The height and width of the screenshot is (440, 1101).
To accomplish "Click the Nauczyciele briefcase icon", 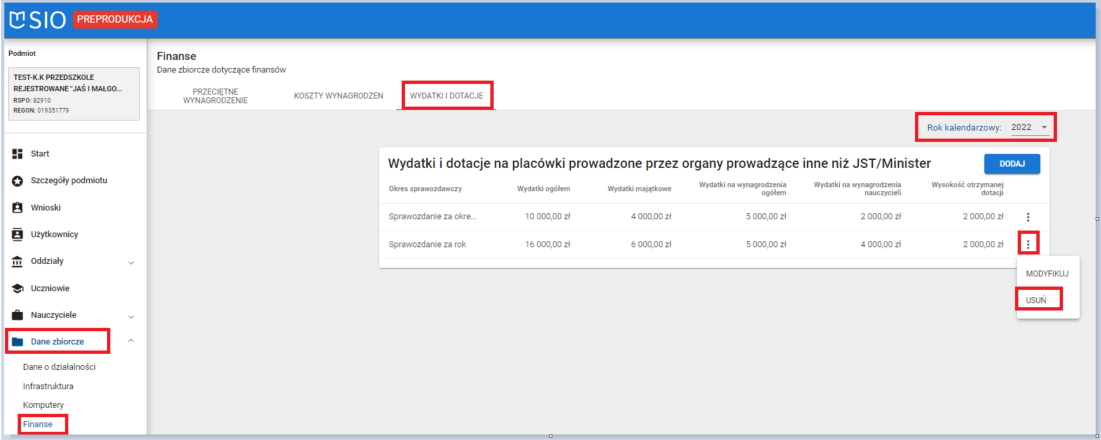I will tap(18, 315).
